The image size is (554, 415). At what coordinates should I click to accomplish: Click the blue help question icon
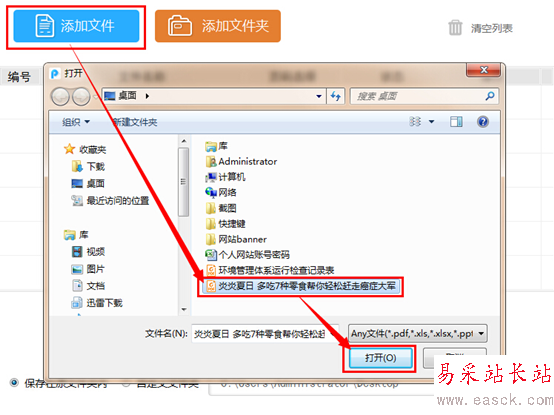(483, 122)
